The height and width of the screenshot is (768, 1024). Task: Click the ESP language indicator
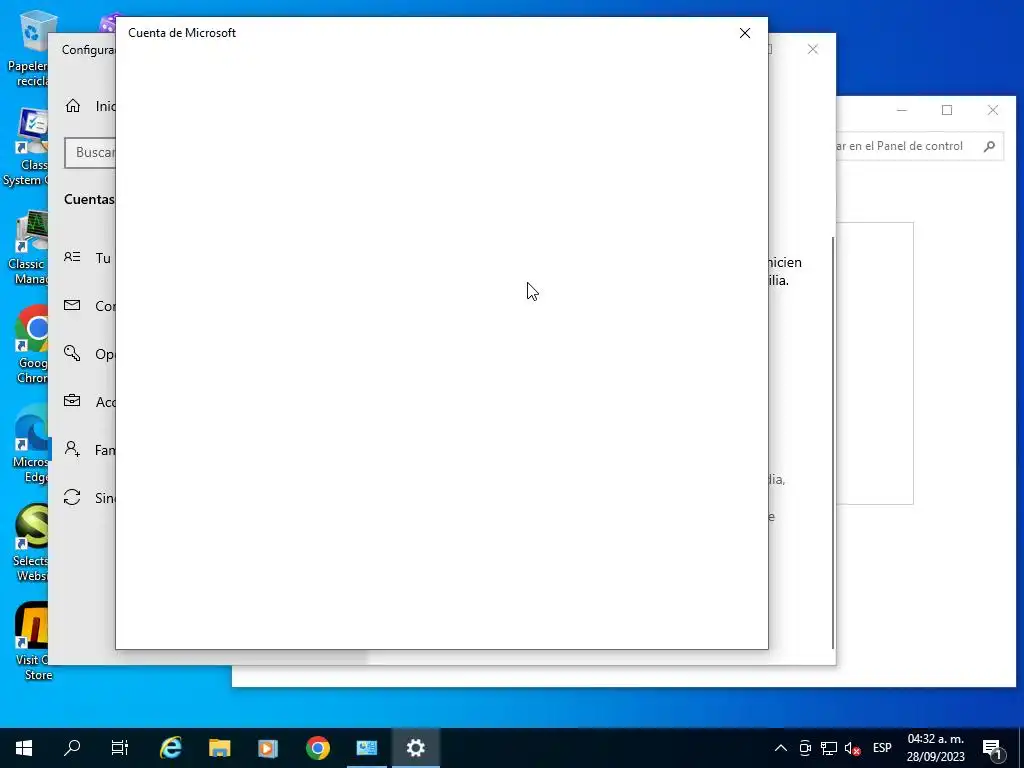point(882,748)
